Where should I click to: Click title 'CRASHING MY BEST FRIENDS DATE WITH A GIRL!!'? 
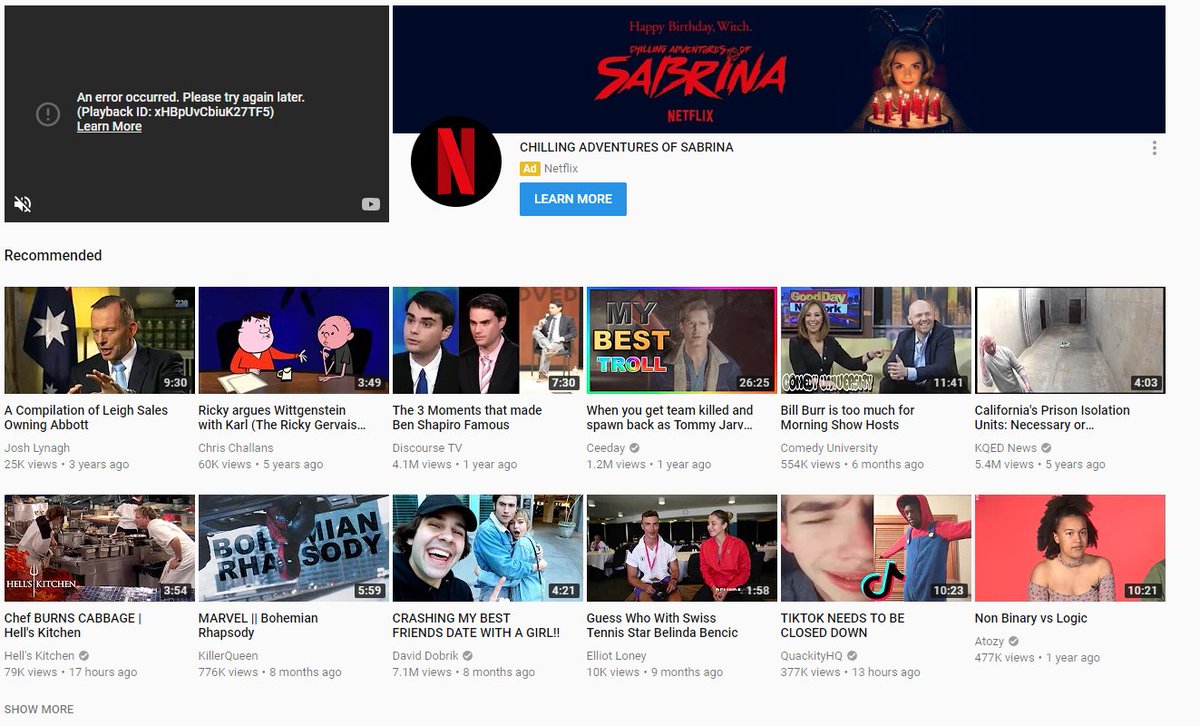(x=476, y=625)
